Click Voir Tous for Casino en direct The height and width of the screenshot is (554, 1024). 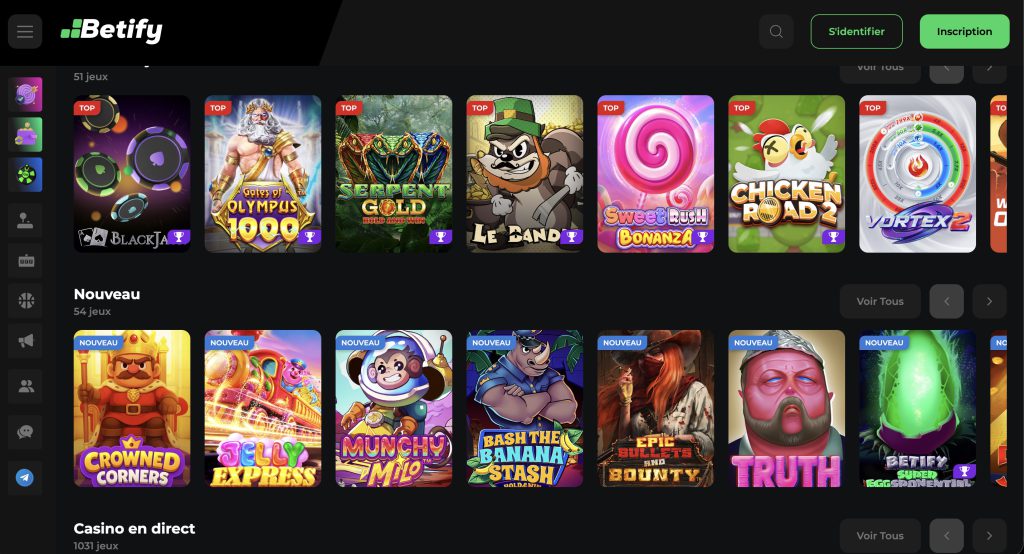point(880,536)
